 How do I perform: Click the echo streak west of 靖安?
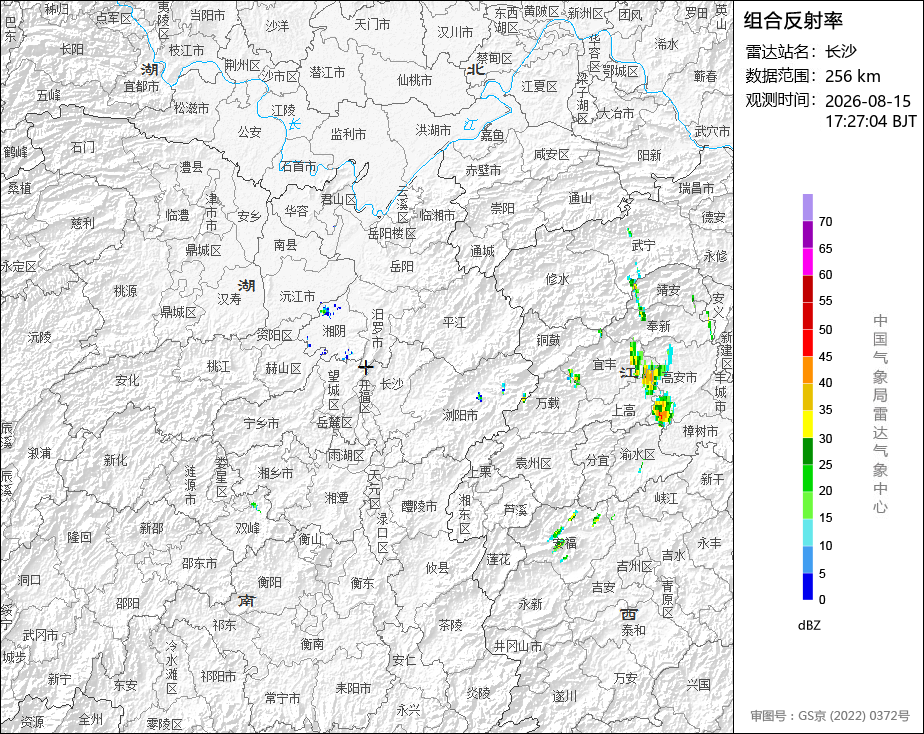637,297
